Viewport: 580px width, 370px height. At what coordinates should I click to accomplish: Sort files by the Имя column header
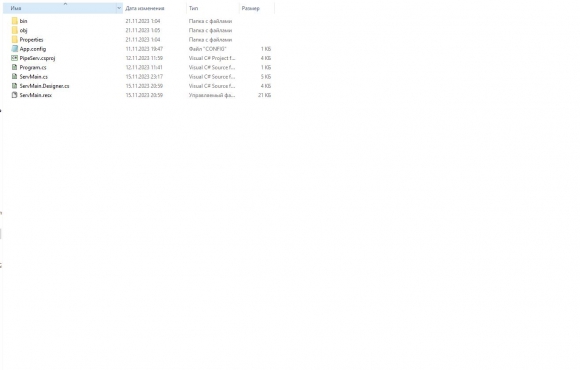tap(60, 8)
